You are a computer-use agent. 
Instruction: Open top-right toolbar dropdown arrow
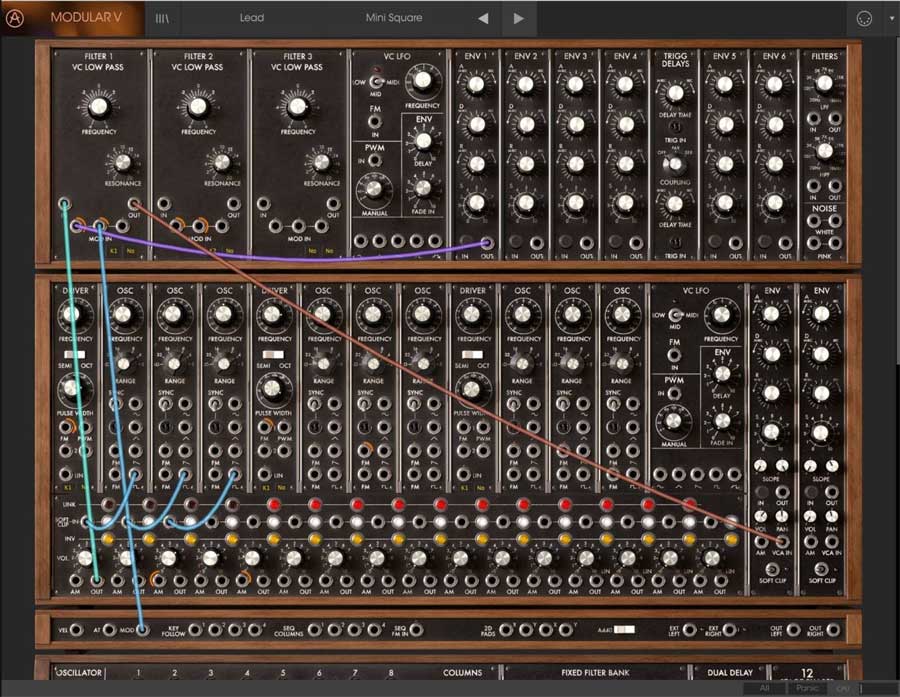coord(891,18)
